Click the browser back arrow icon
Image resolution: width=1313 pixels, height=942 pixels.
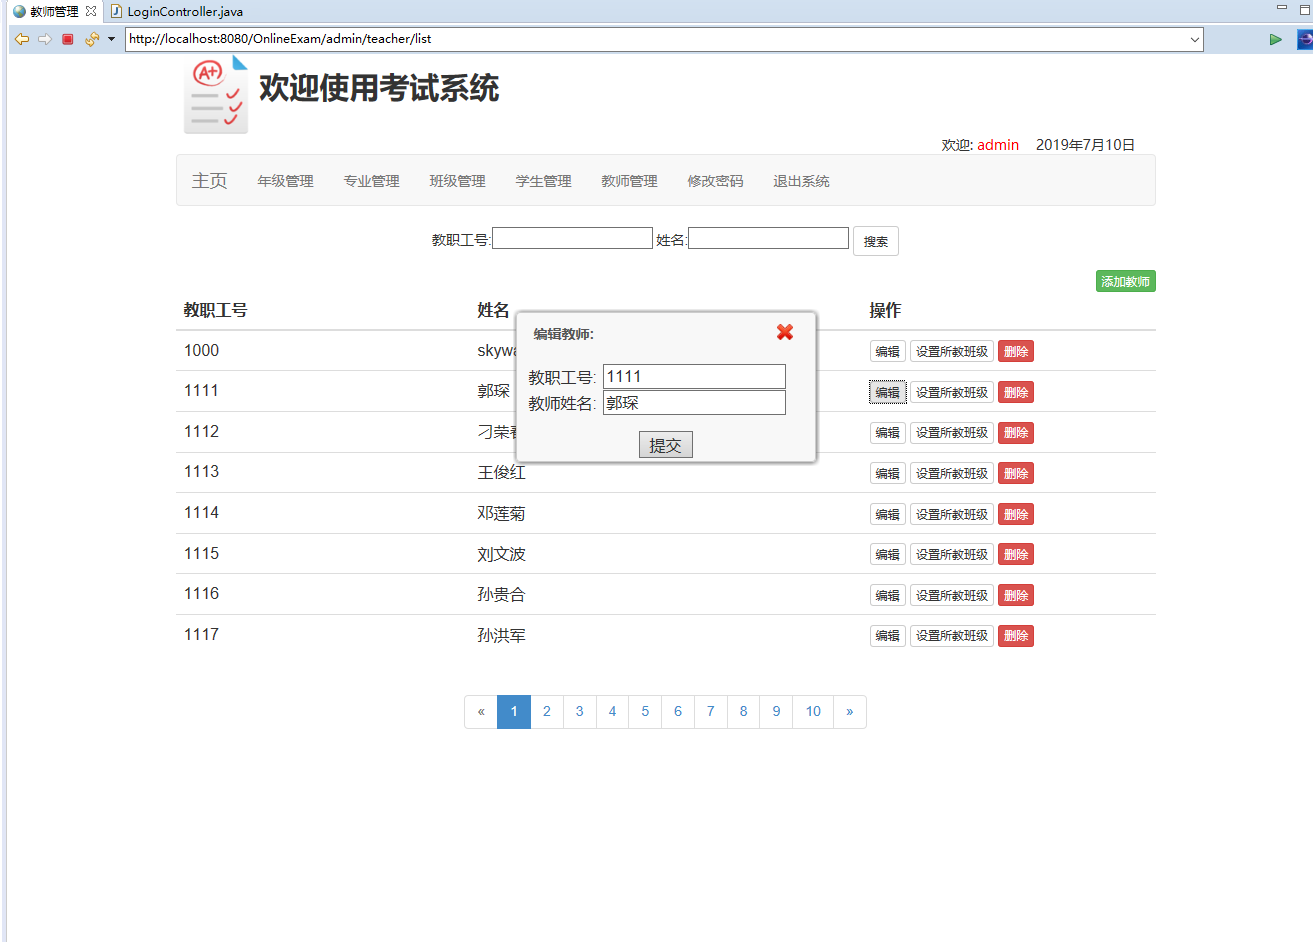pos(21,39)
